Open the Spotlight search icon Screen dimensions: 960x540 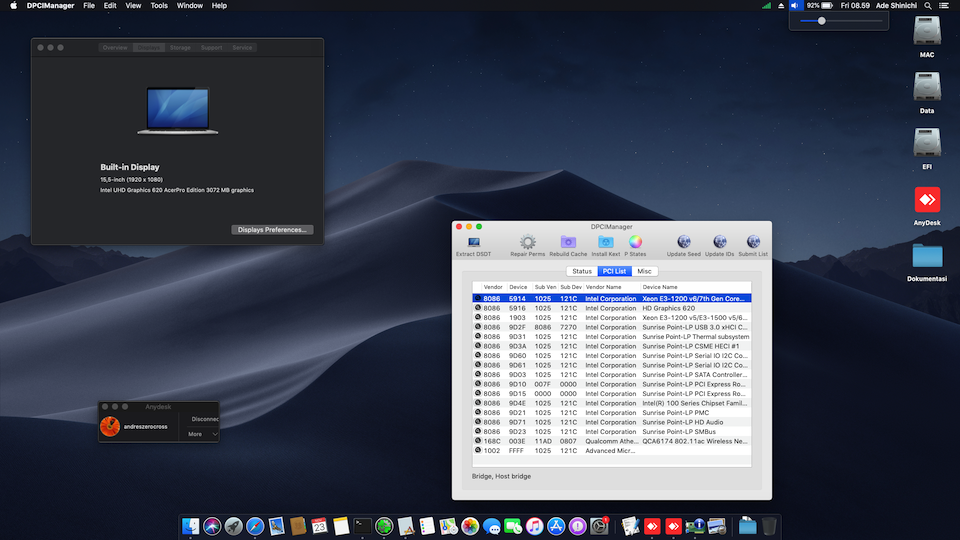928,6
